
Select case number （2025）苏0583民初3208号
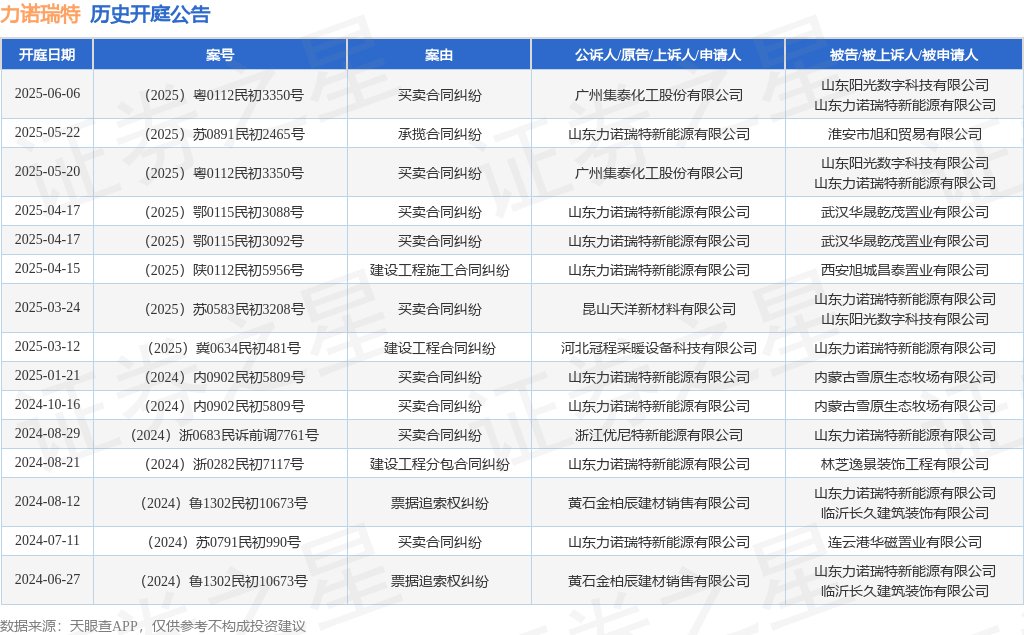221,309
